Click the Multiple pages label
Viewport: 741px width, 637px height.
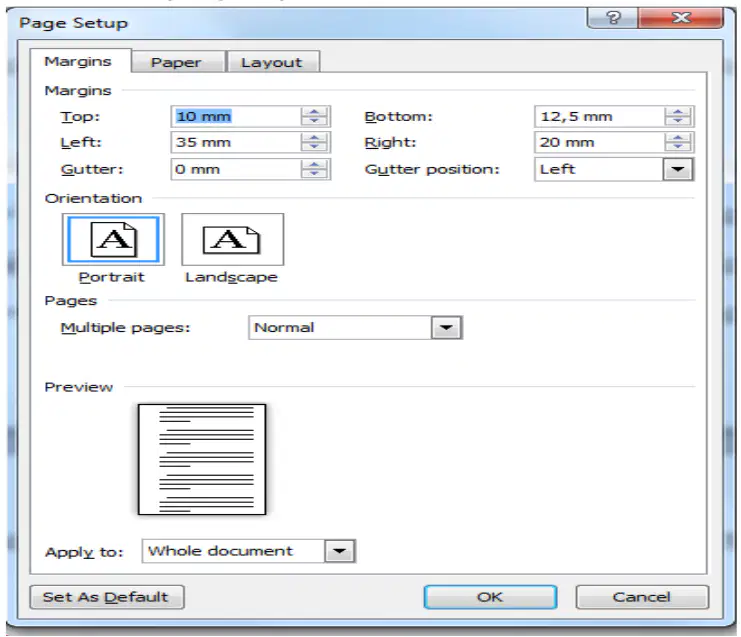coord(125,327)
